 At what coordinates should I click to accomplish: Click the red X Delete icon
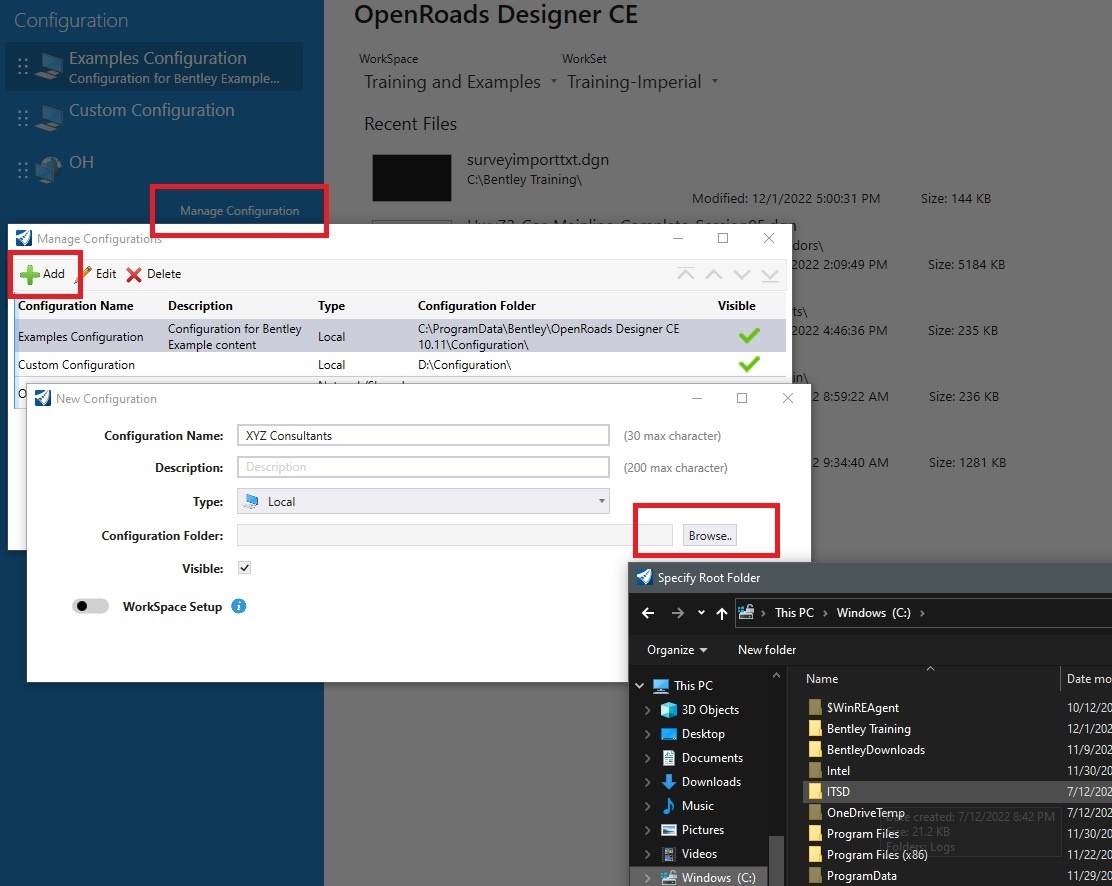click(133, 275)
